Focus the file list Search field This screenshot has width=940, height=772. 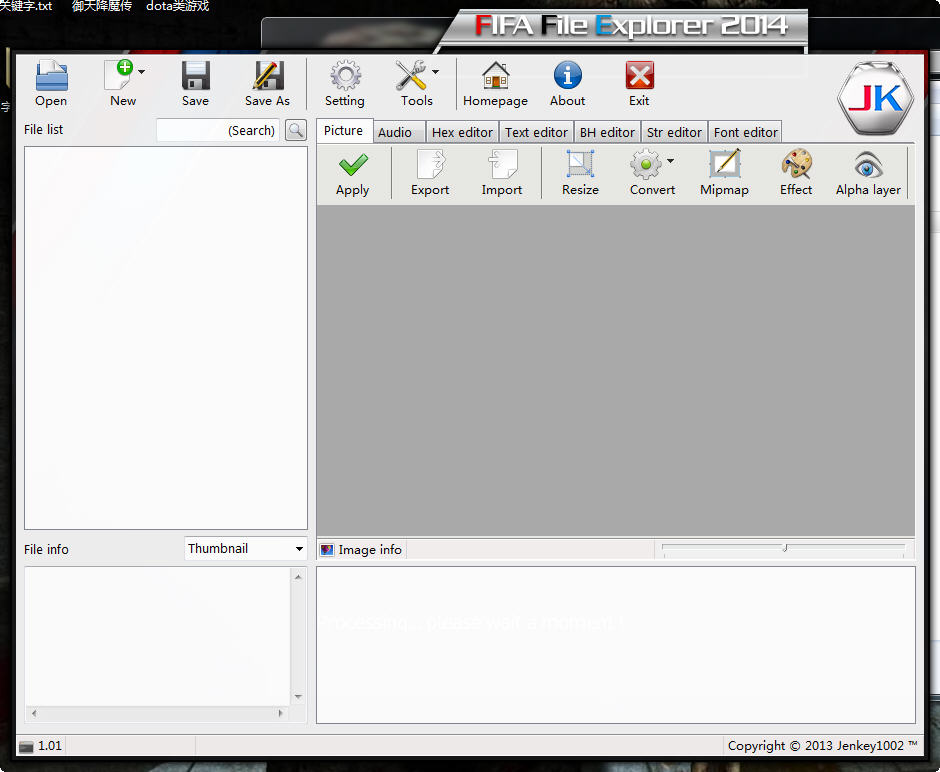click(218, 130)
